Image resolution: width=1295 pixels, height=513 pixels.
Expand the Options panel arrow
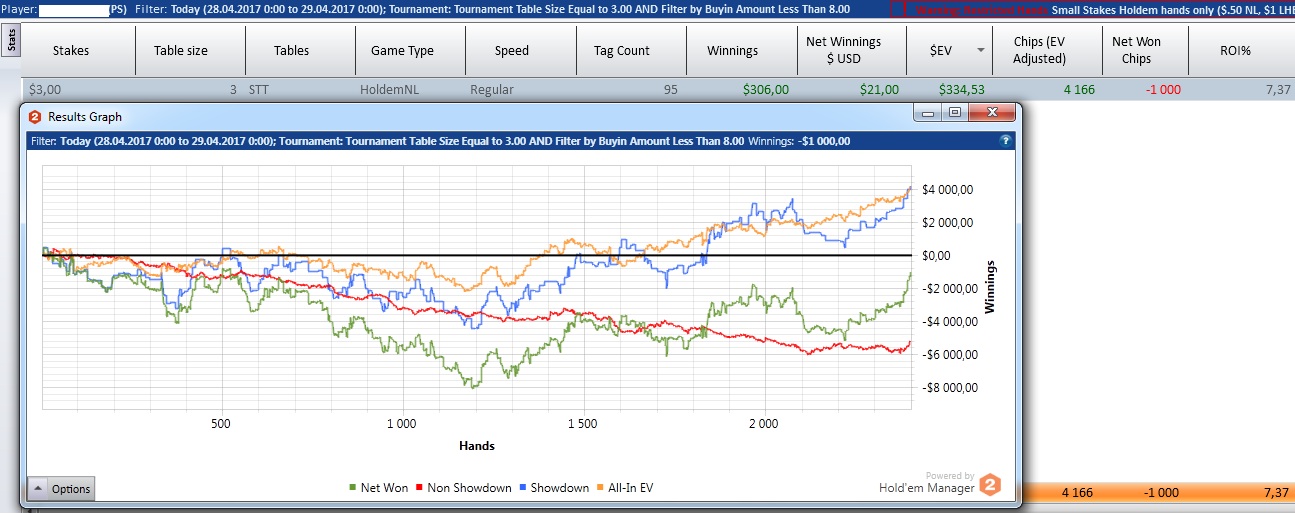pos(37,489)
